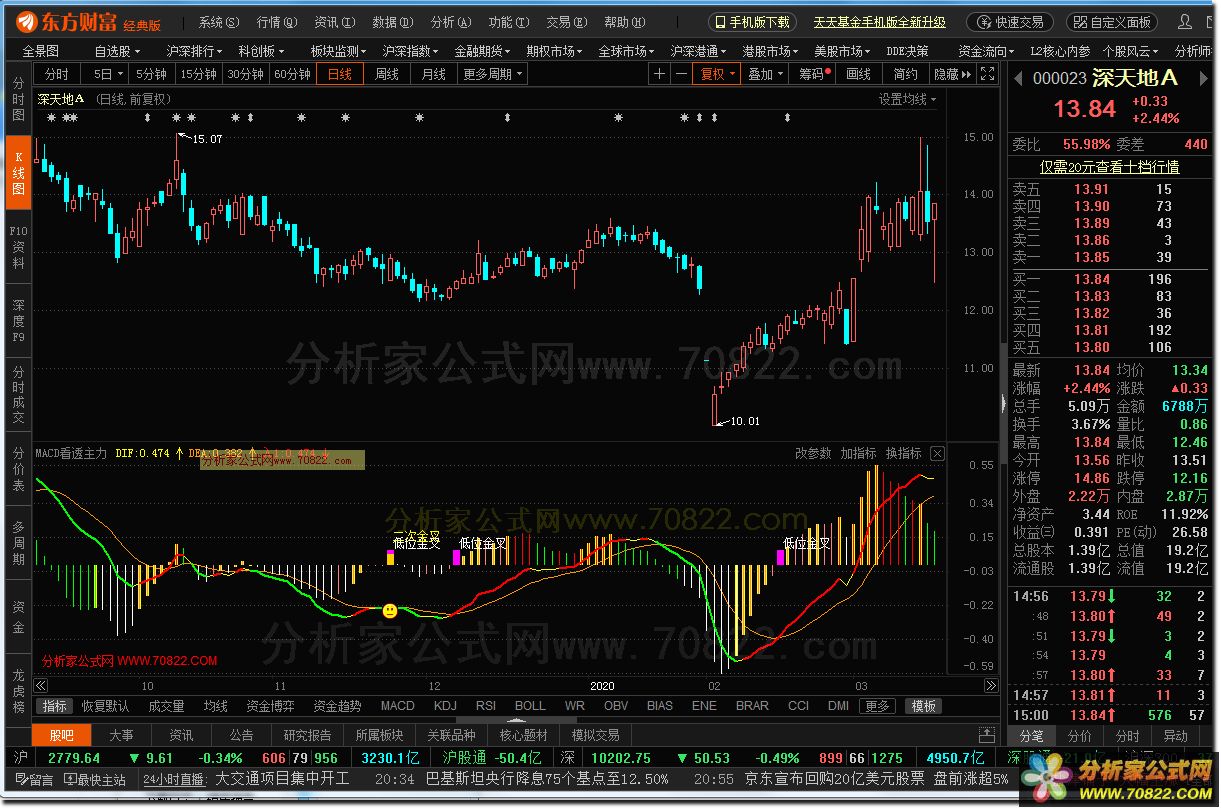Toggle the 简约 simple view mode
The image size is (1221, 809).
pos(905,74)
